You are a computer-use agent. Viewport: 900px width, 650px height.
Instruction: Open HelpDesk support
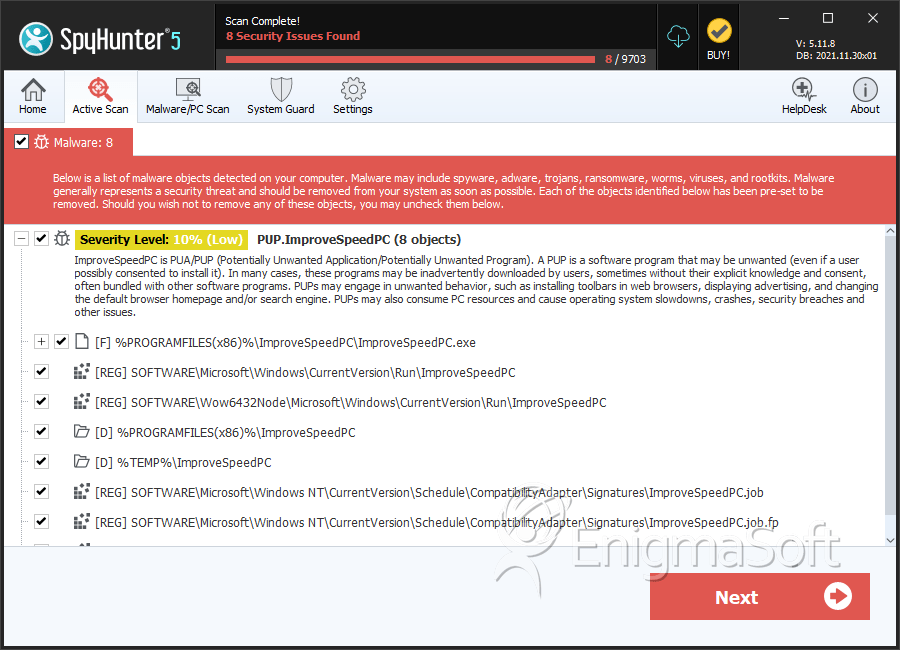coord(804,96)
